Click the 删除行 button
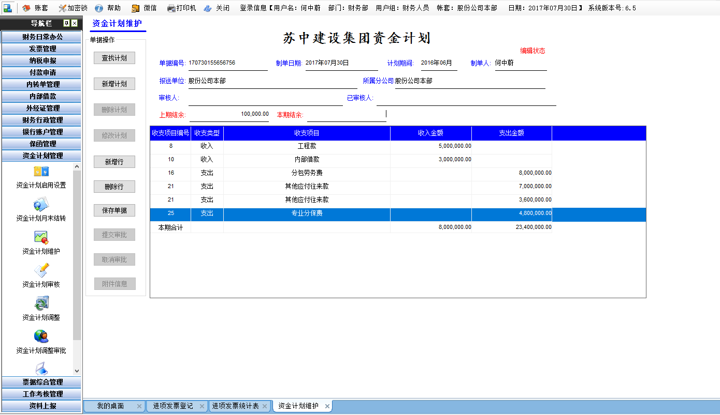720x415 pixels. click(114, 186)
